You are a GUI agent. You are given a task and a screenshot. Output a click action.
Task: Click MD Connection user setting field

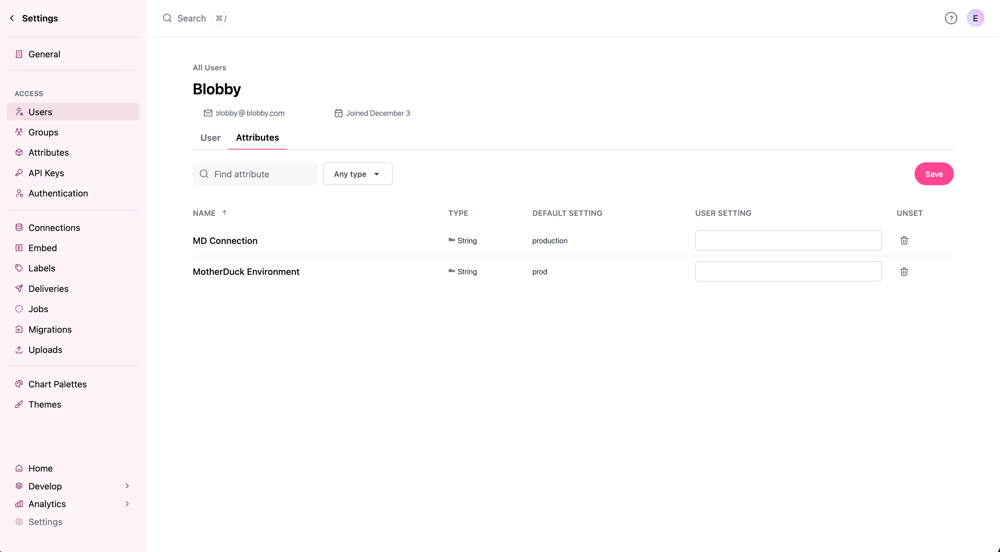point(788,241)
